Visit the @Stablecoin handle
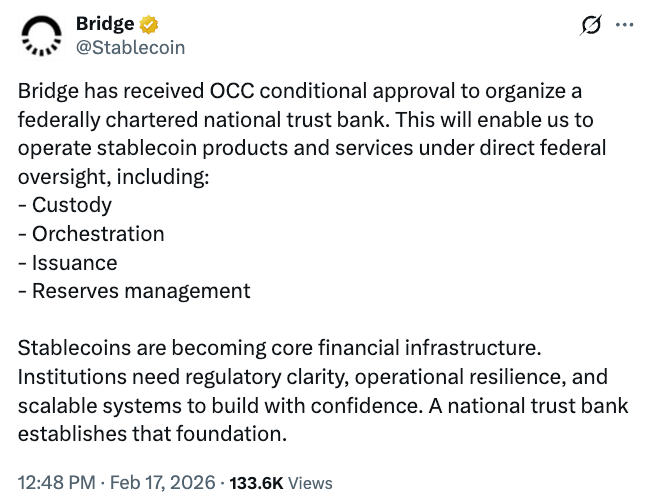The image size is (655, 504). [130, 46]
